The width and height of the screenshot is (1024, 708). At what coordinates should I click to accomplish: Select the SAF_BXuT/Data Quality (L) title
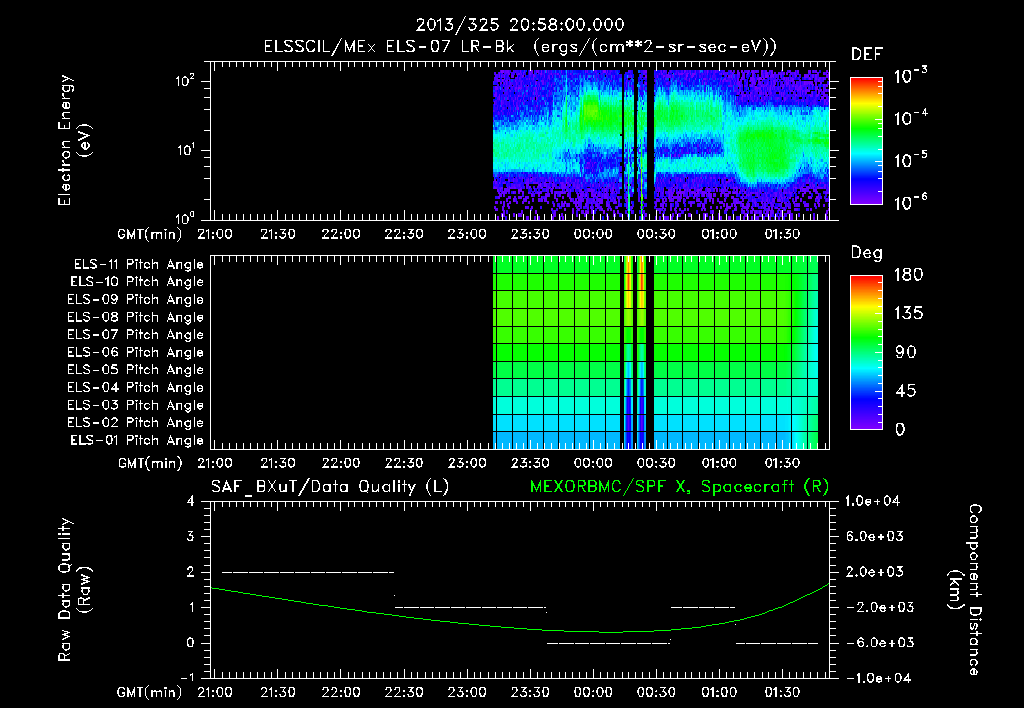(330, 487)
